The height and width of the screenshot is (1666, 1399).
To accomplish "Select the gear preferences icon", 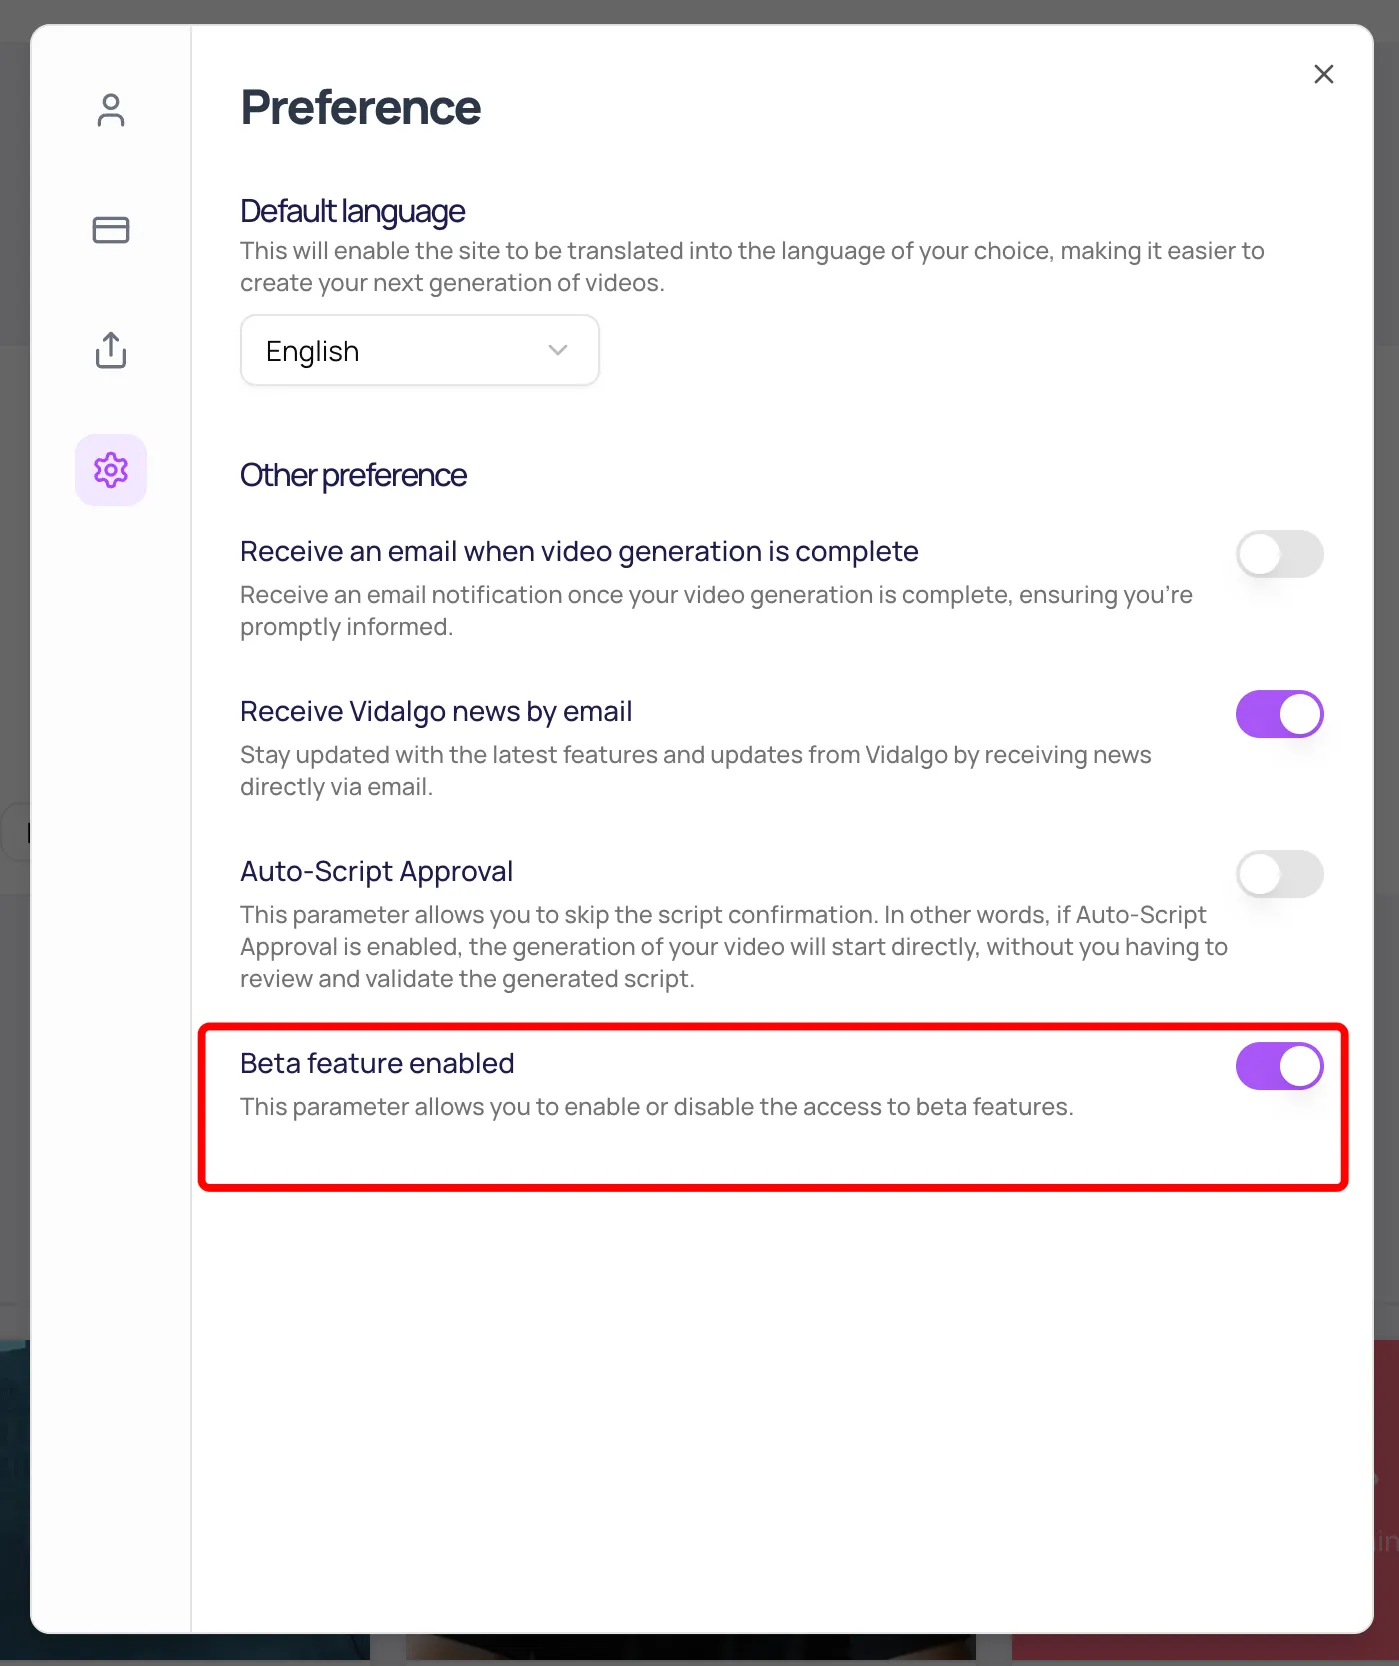I will pyautogui.click(x=111, y=470).
